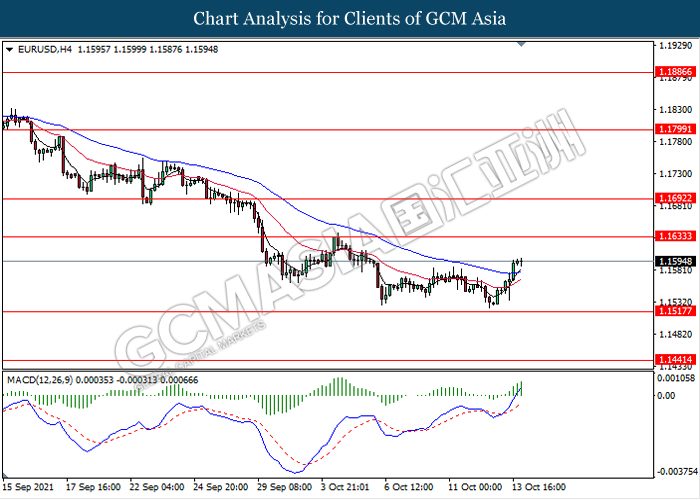Select the 1.16333 price level label
This screenshot has width=700, height=500.
point(675,236)
